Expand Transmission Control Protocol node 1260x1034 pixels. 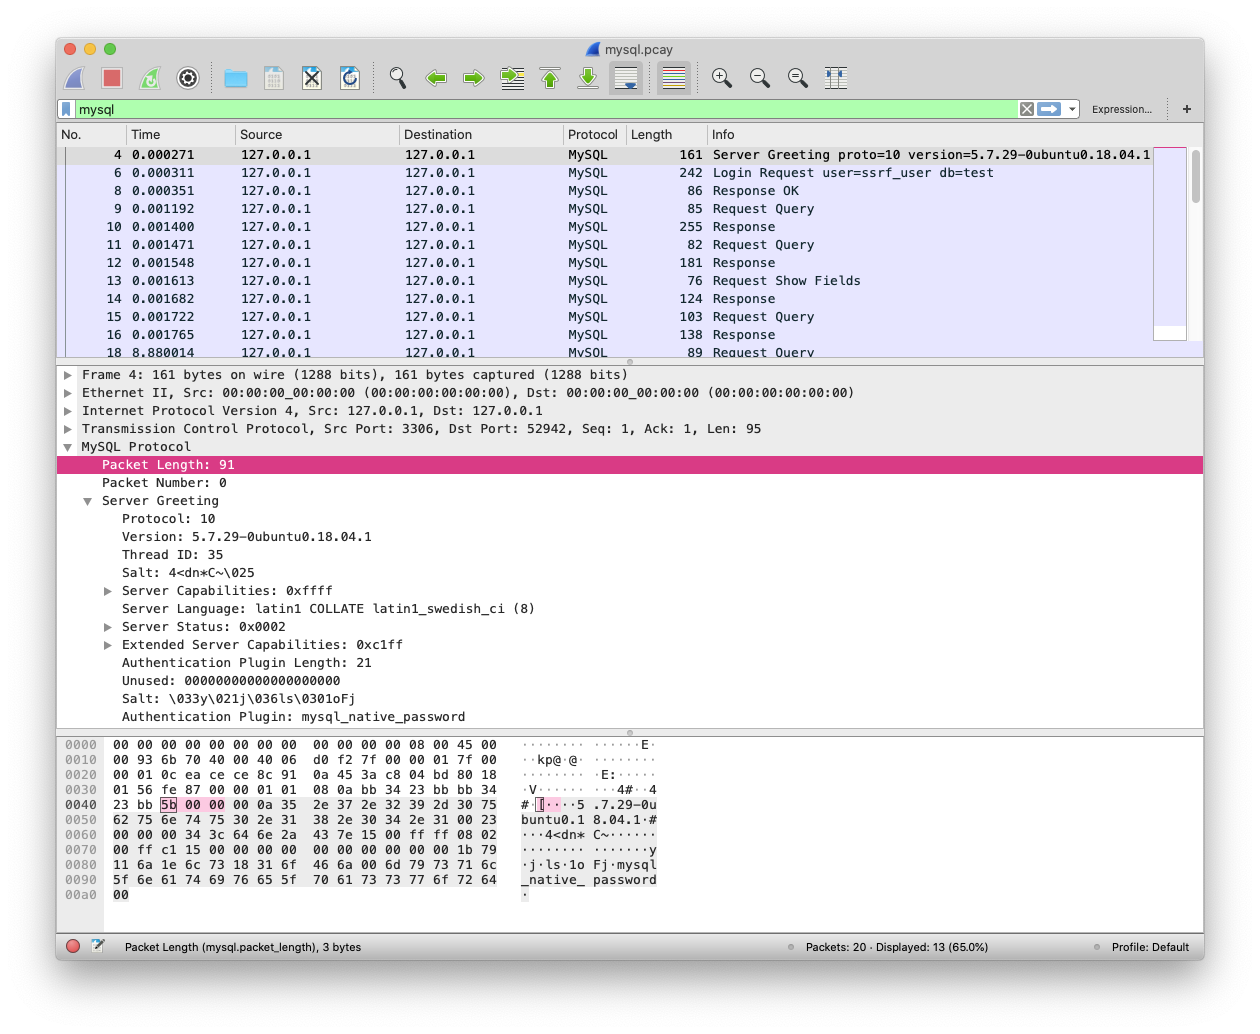click(68, 429)
